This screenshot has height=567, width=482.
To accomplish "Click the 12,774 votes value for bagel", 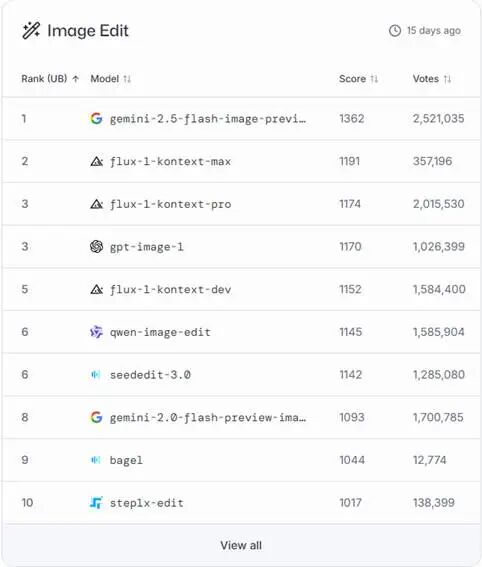I will (x=430, y=460).
